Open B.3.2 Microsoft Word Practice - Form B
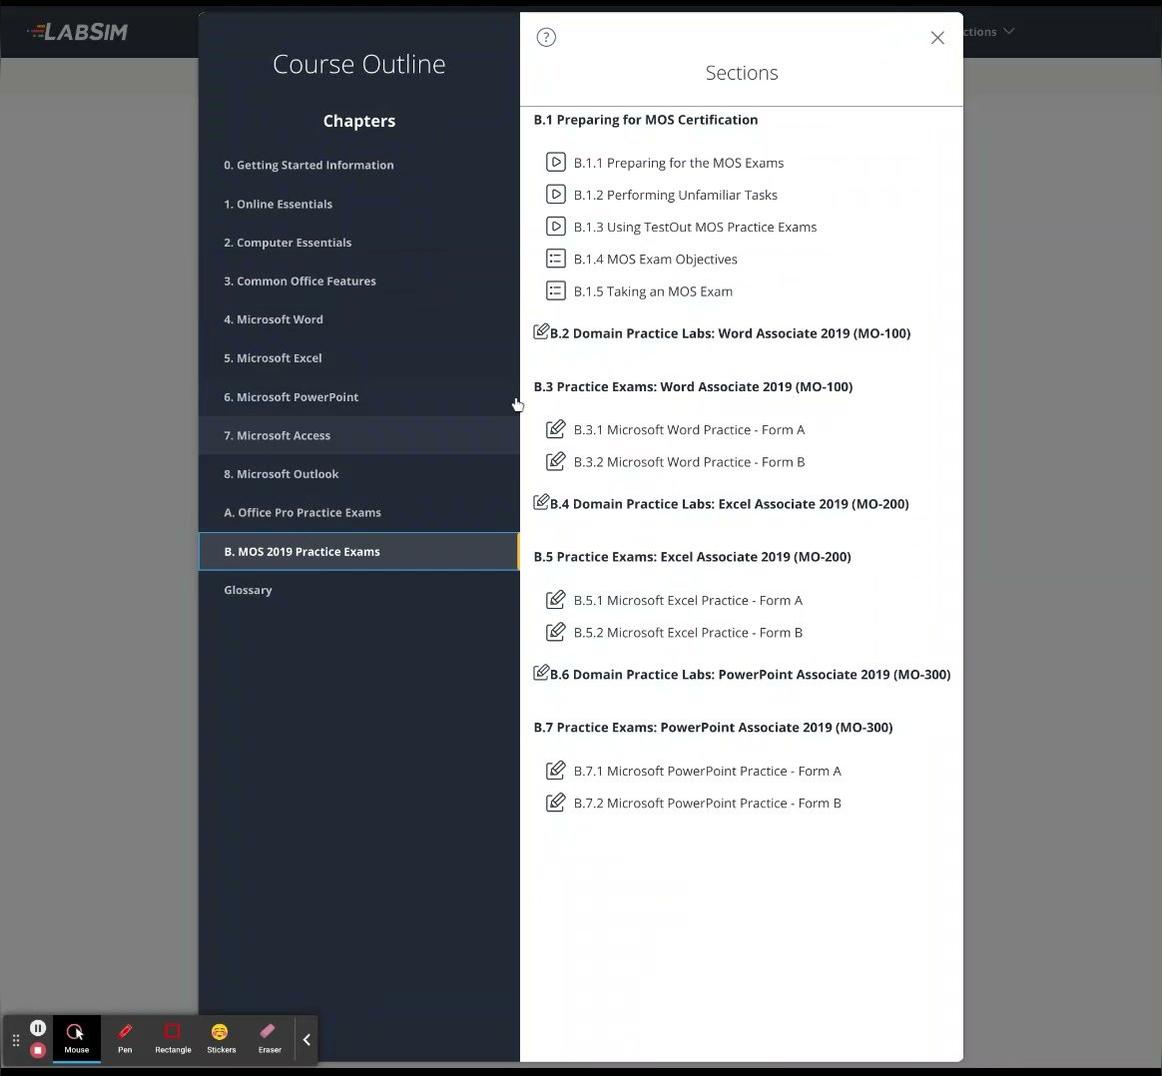 pyautogui.click(x=688, y=462)
